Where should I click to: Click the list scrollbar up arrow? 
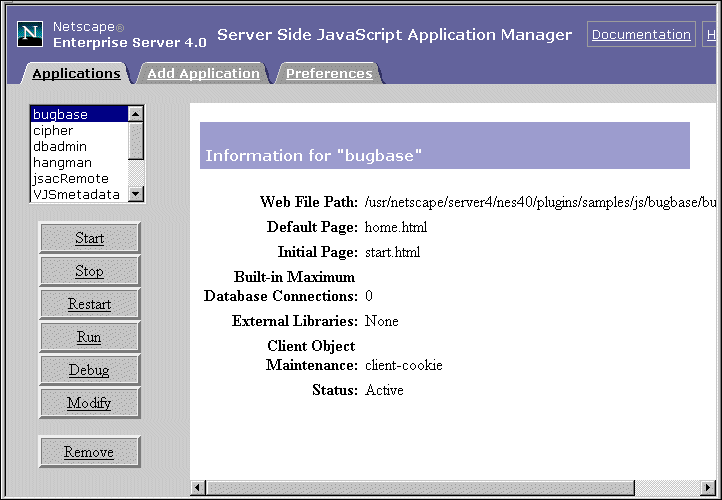click(136, 114)
